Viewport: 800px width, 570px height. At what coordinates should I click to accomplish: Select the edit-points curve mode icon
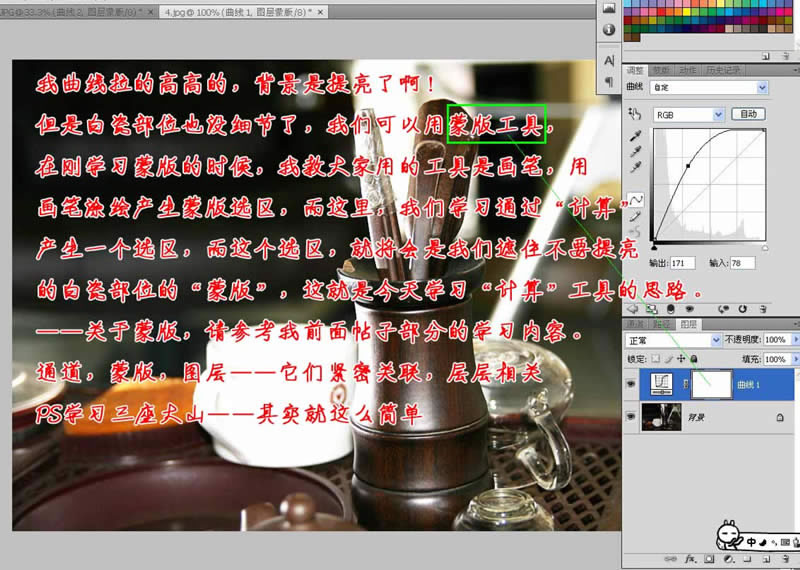click(x=636, y=200)
